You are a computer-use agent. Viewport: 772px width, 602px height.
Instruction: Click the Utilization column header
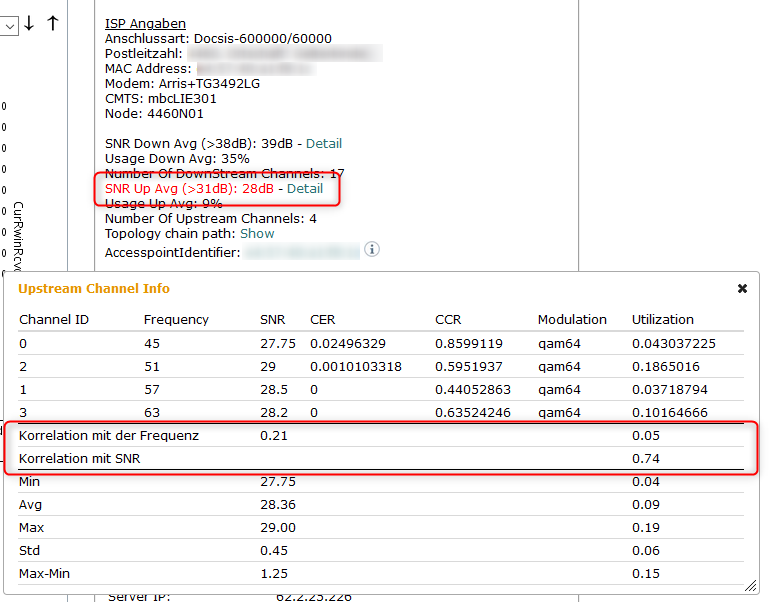(662, 319)
